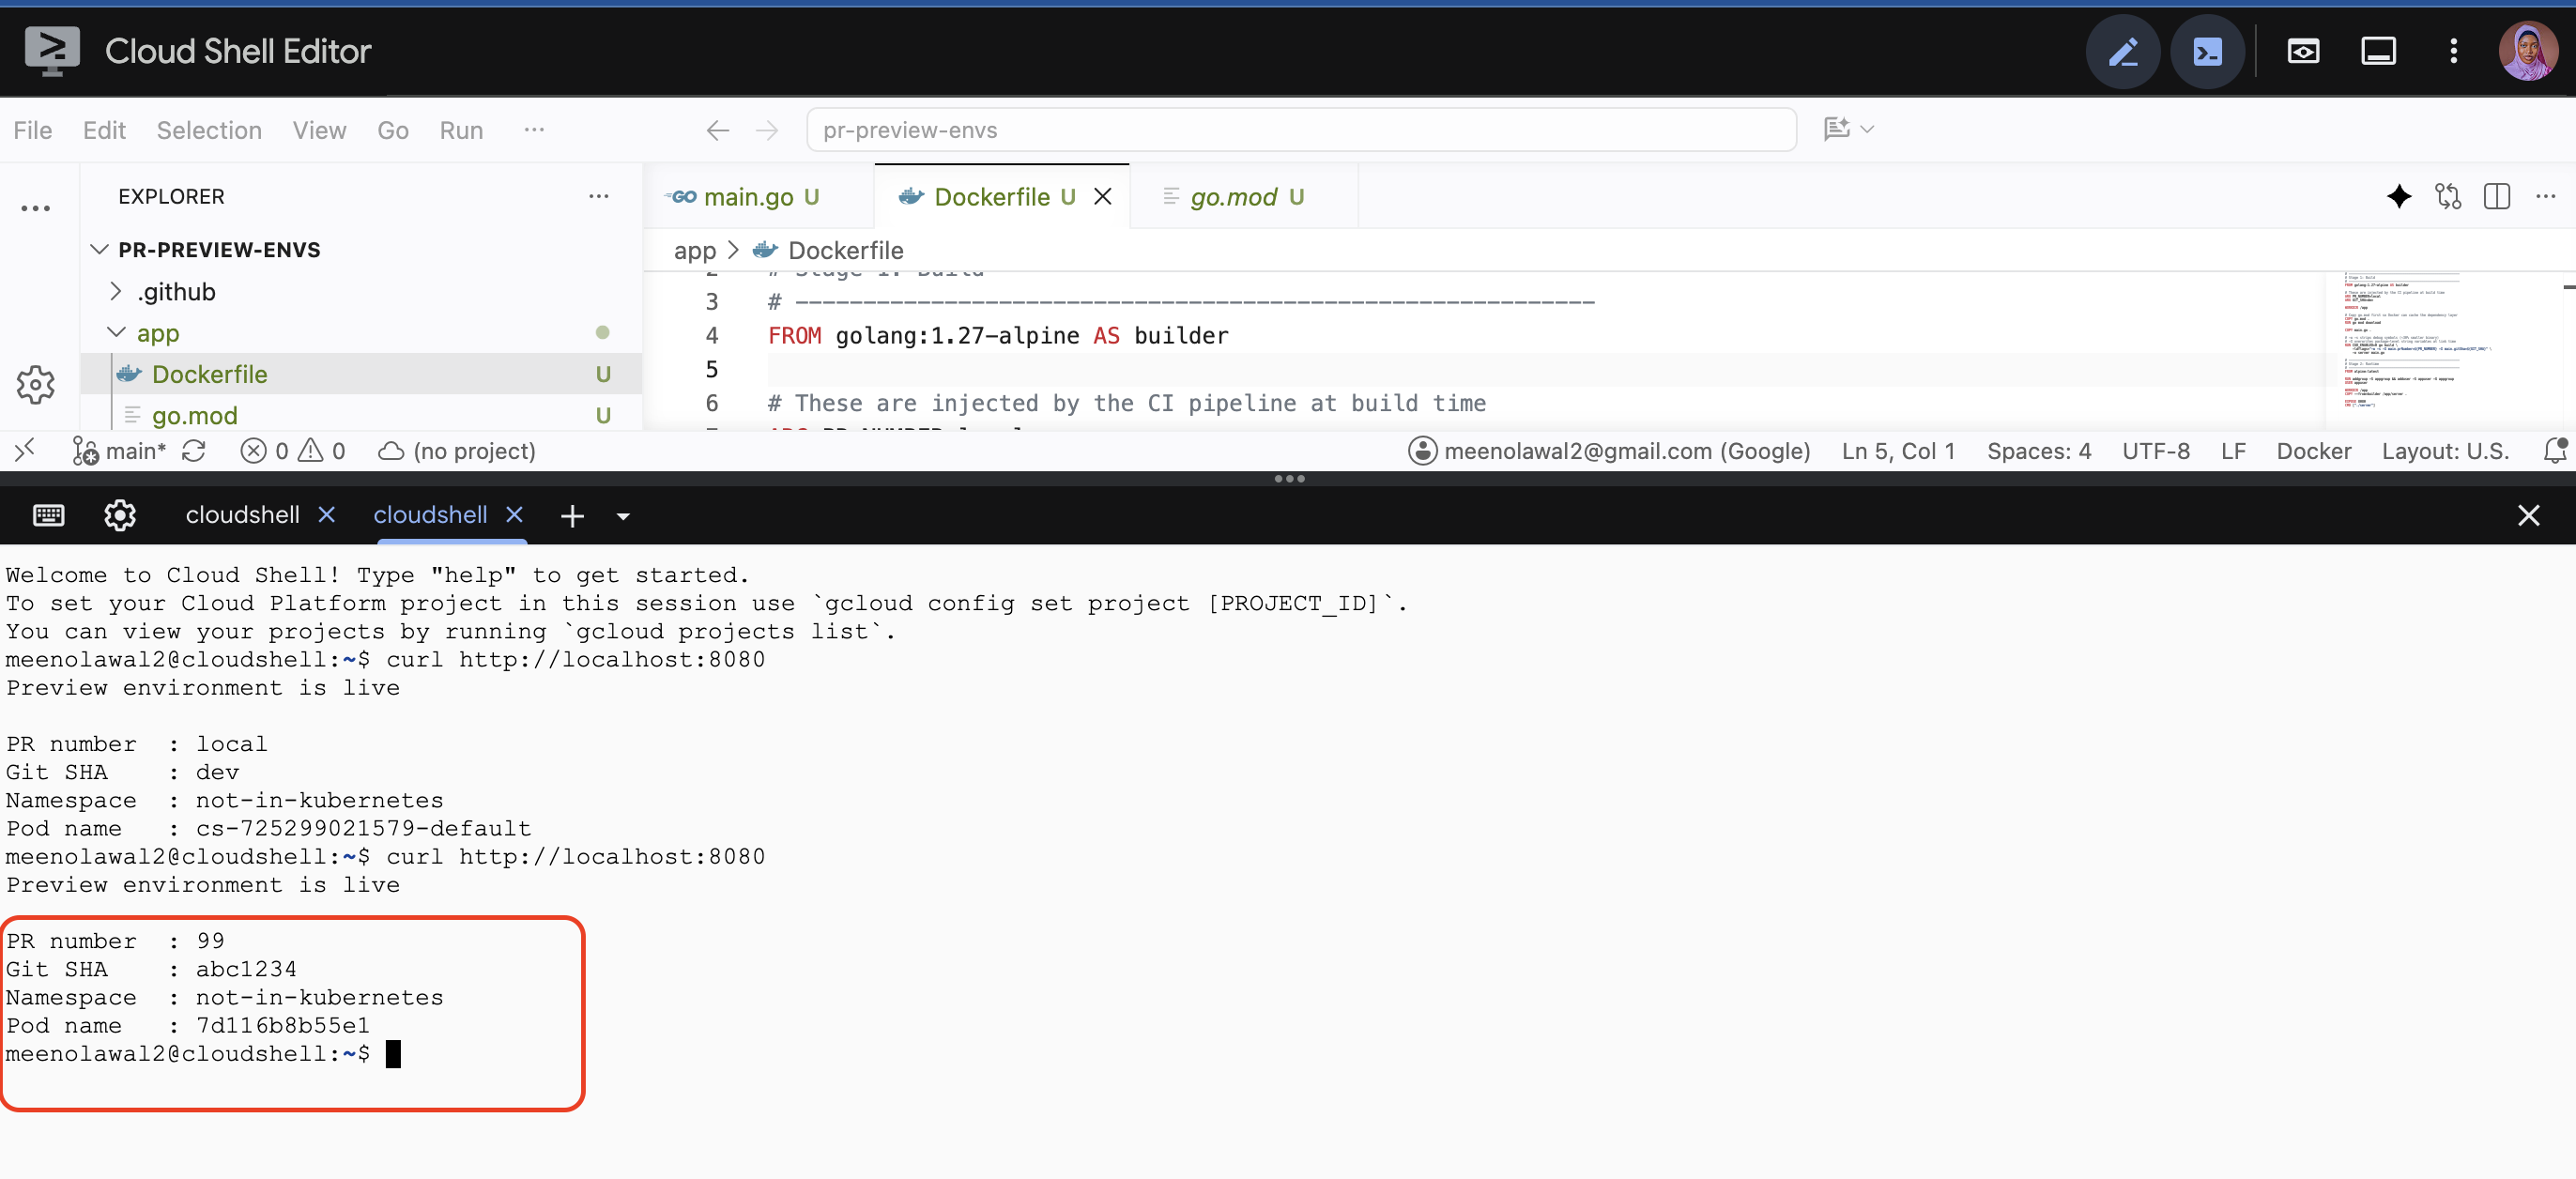The width and height of the screenshot is (2576, 1179).
Task: Go back with the left arrow
Action: click(717, 130)
